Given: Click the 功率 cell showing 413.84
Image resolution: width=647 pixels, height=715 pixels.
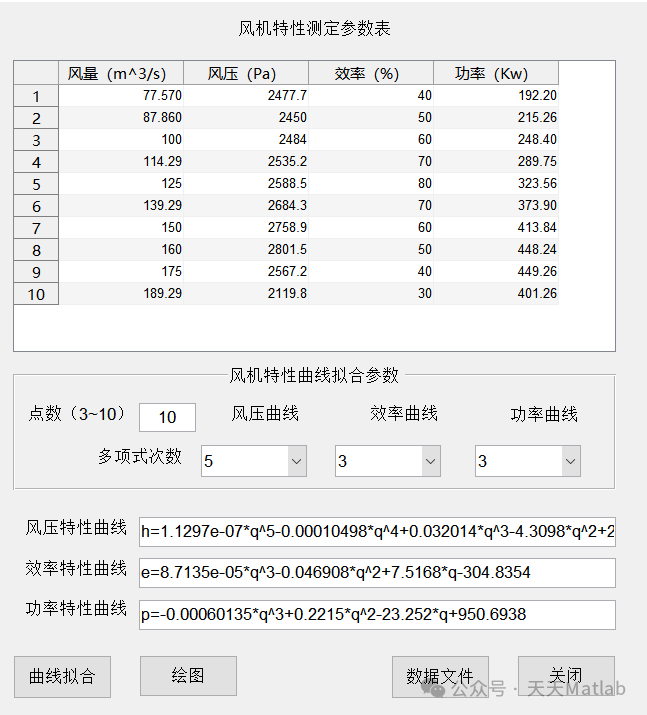Looking at the screenshot, I should [496, 228].
